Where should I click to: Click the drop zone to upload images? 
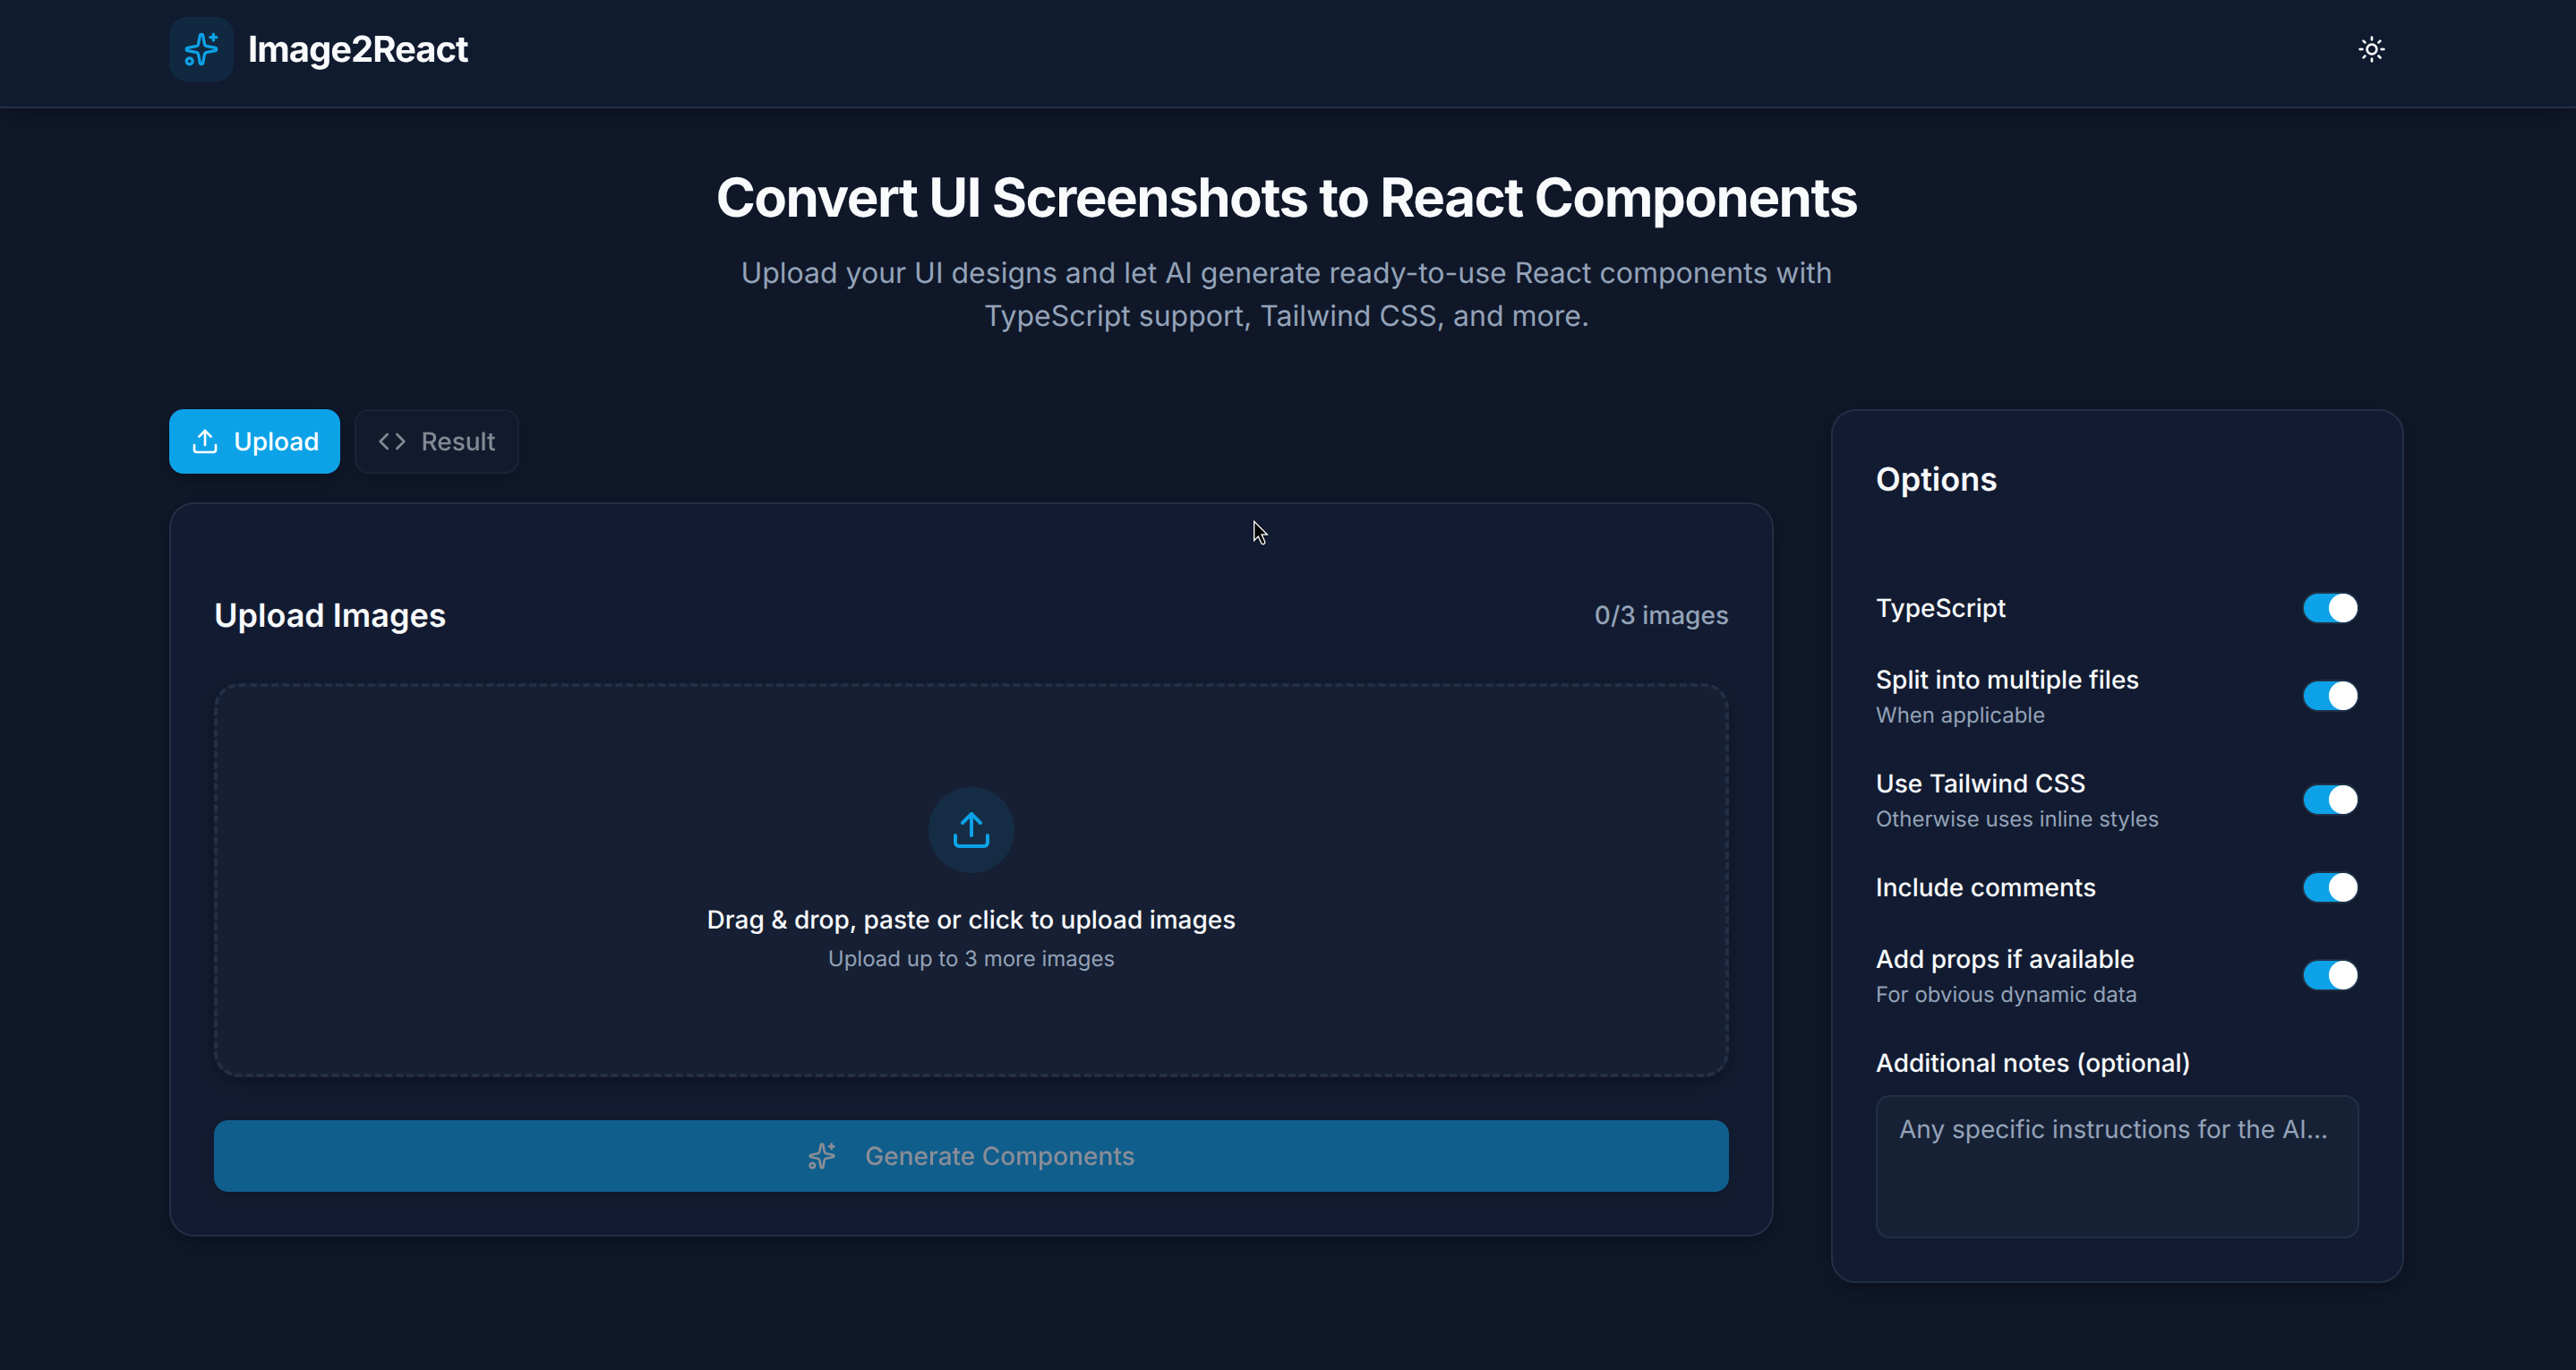[x=970, y=880]
